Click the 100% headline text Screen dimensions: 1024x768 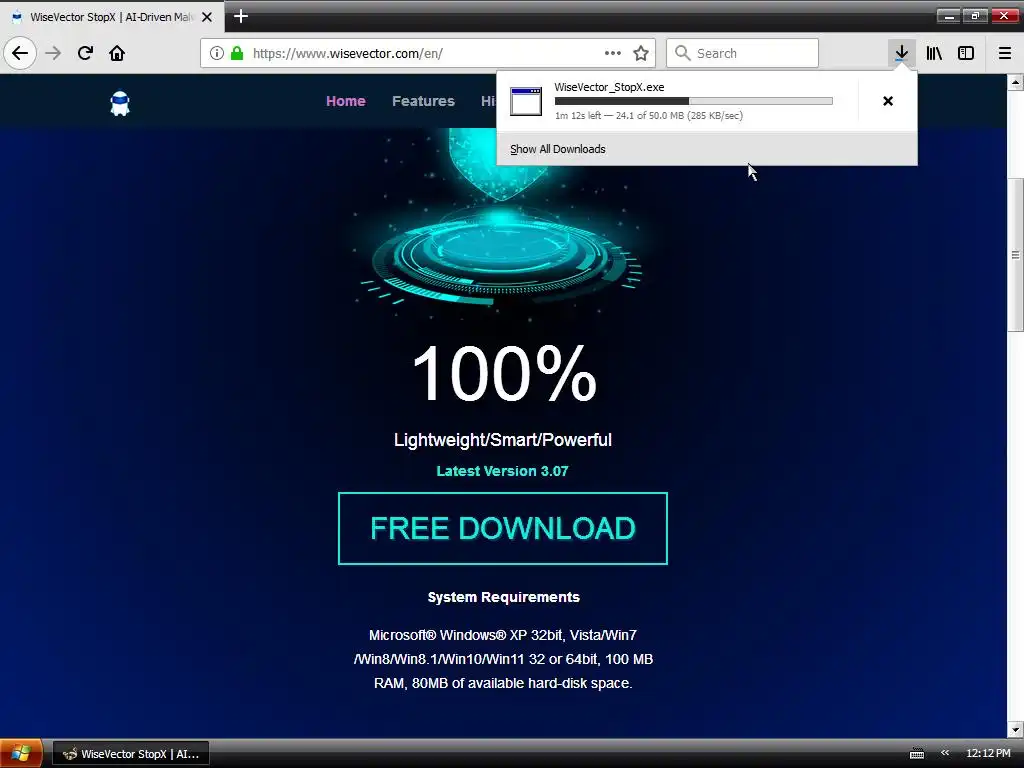point(504,373)
